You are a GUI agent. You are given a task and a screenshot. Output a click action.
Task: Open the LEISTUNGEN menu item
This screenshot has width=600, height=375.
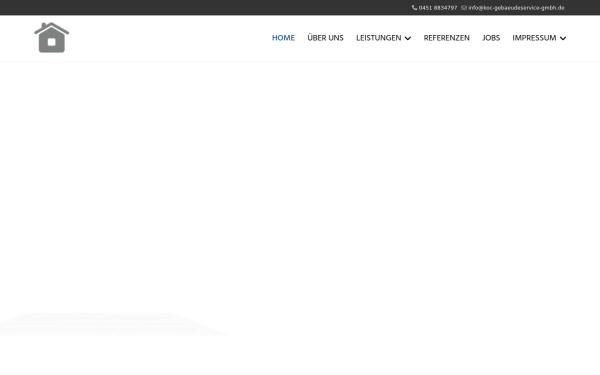(x=378, y=38)
